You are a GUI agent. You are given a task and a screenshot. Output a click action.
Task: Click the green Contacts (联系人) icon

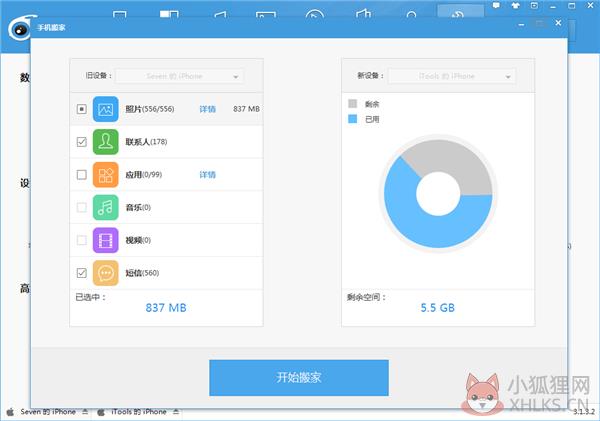[x=106, y=142]
